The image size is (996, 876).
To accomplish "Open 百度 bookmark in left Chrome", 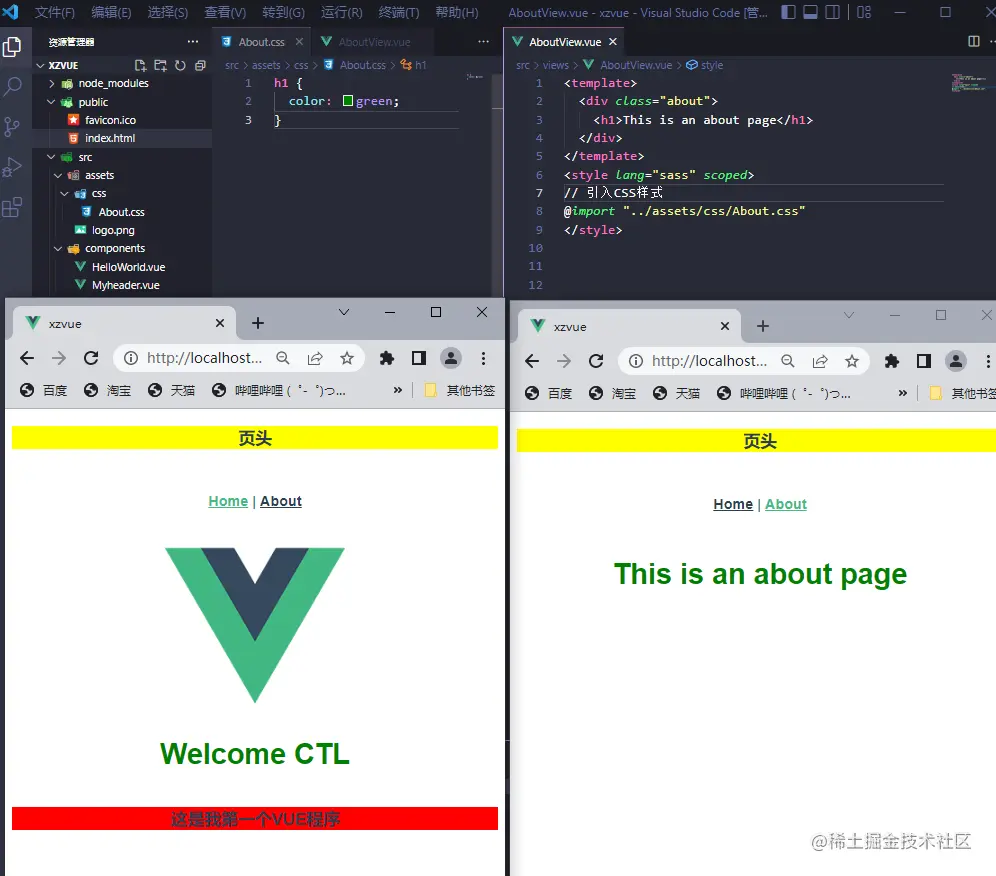I will coord(43,390).
